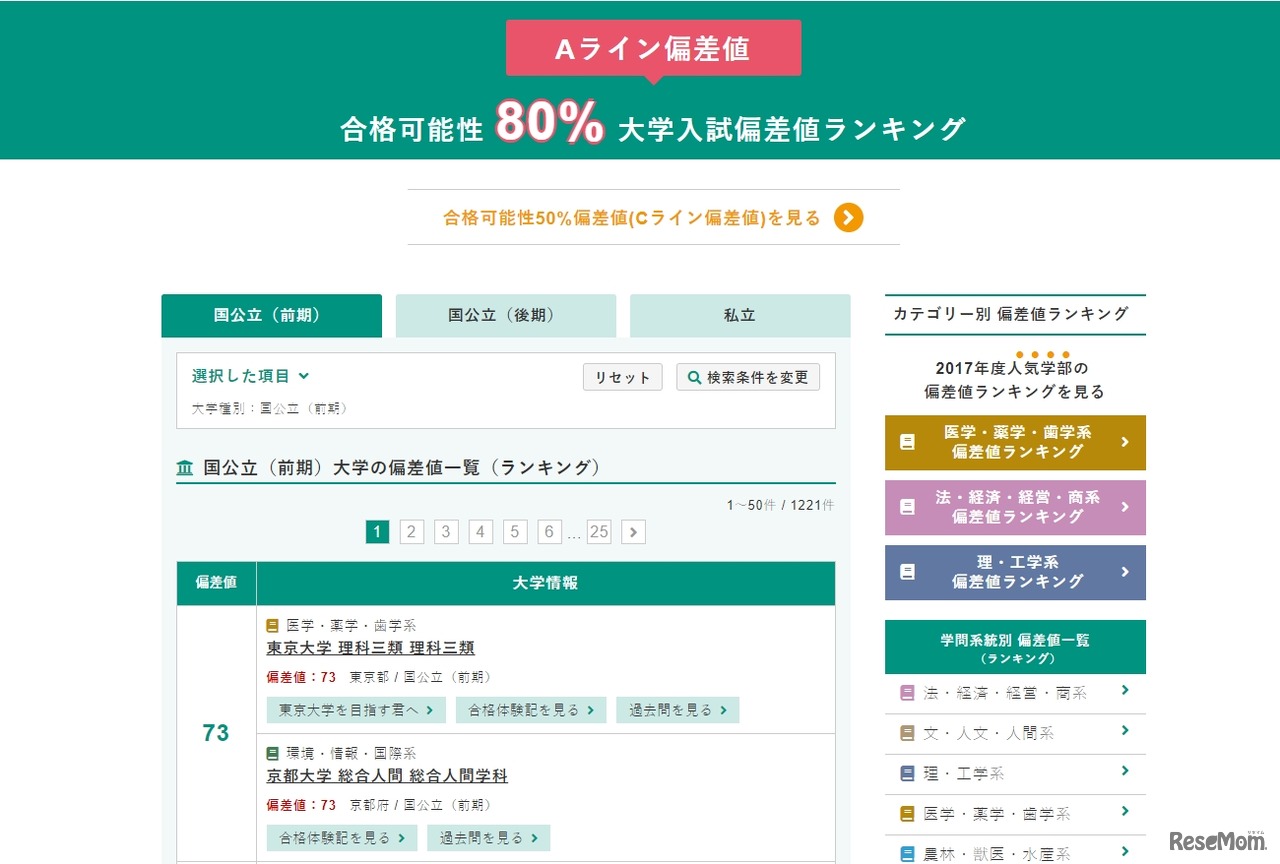The image size is (1280, 864).
Task: Select 医学・薬学・歯学系 in 学問系統別 list
Action: (x=1015, y=814)
